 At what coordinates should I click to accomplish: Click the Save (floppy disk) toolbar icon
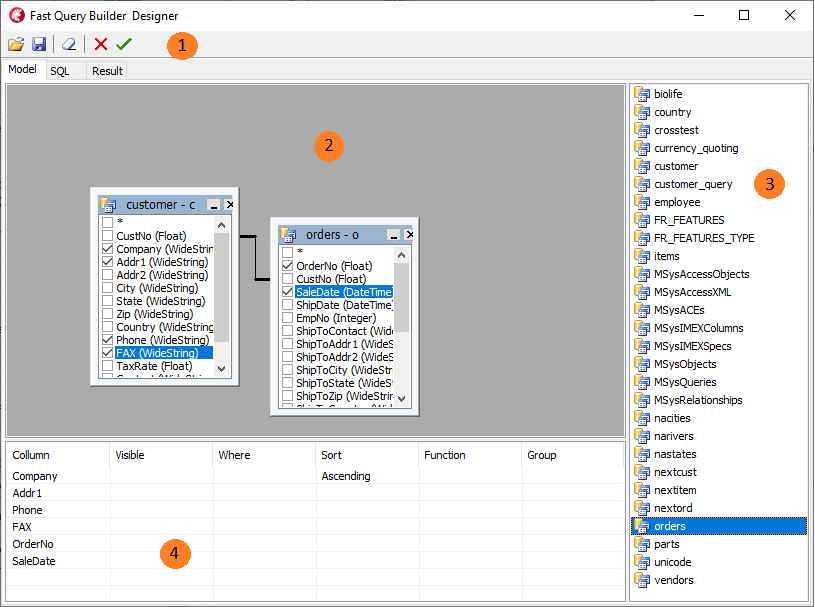[x=39, y=45]
